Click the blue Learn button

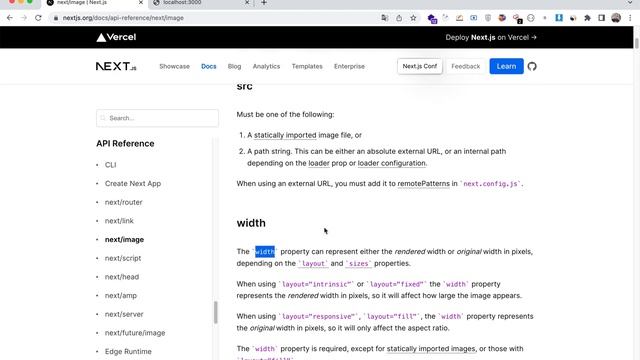coord(506,66)
